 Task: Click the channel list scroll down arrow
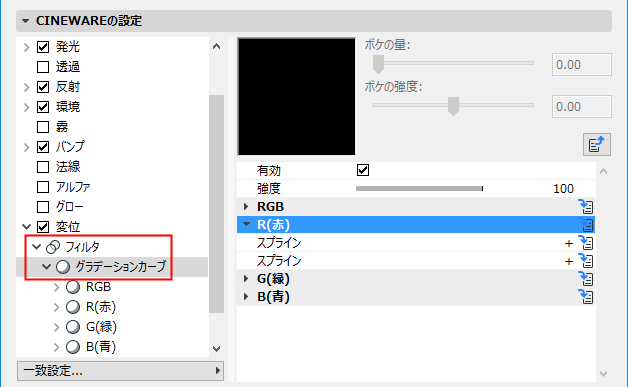pos(216,349)
